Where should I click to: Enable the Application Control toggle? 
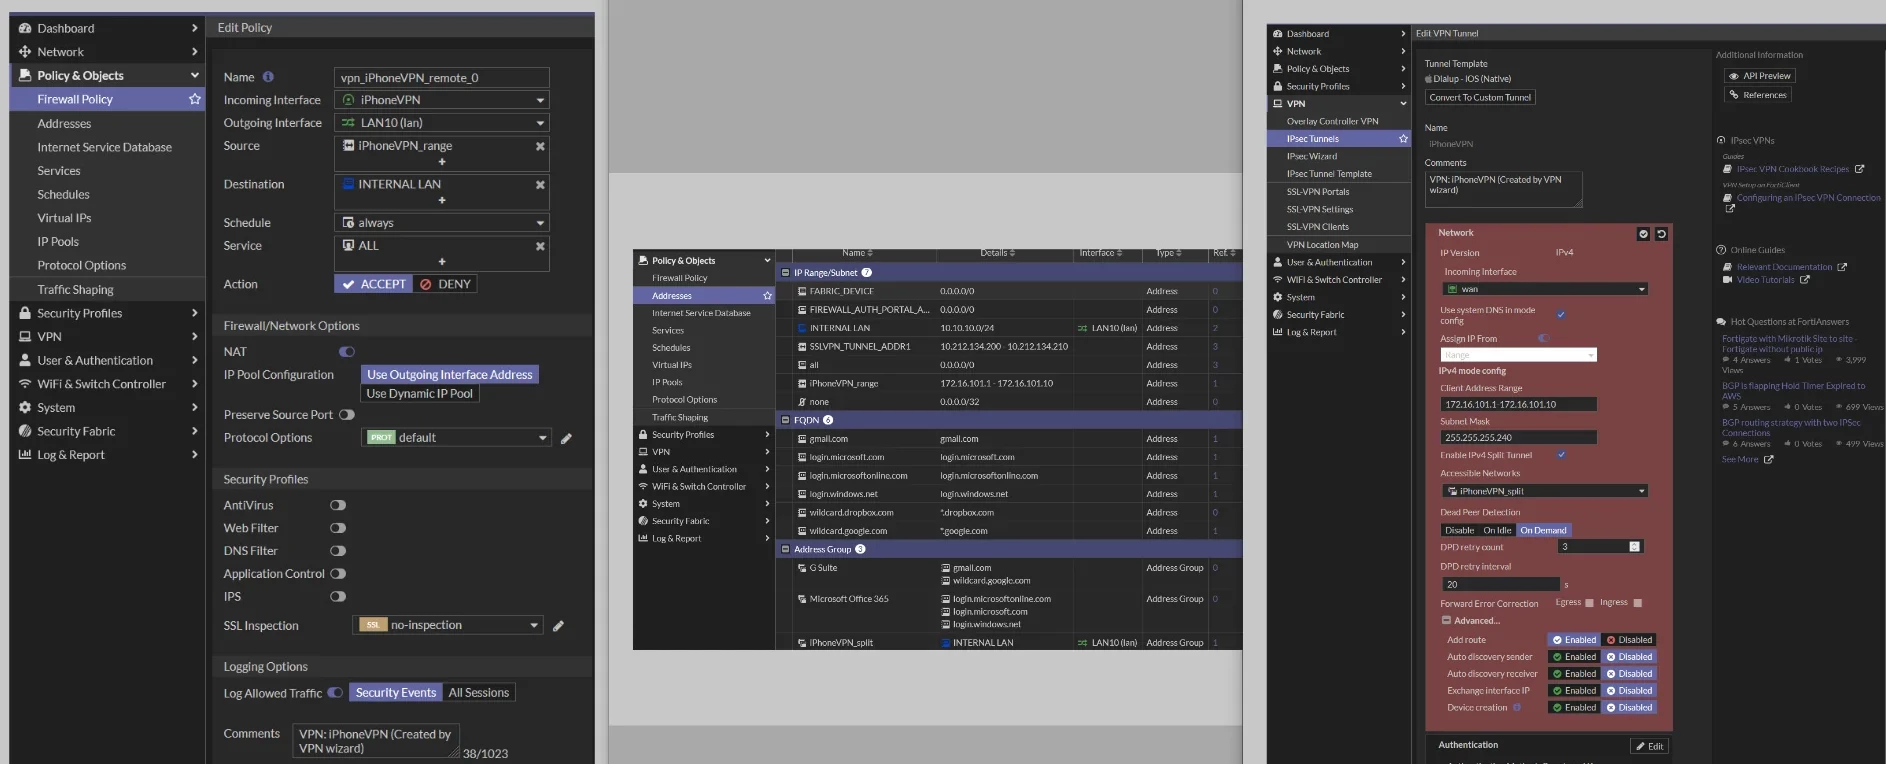(x=338, y=574)
